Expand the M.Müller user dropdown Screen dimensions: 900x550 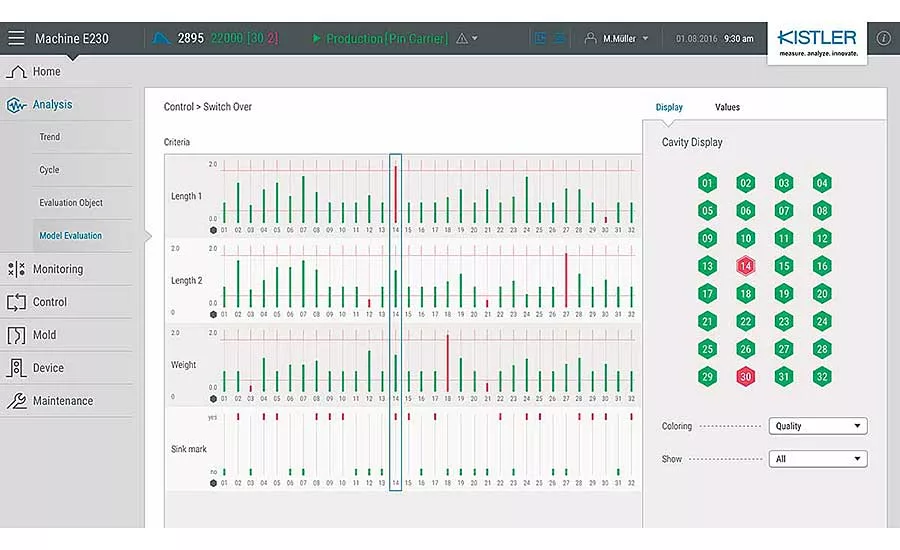(617, 38)
